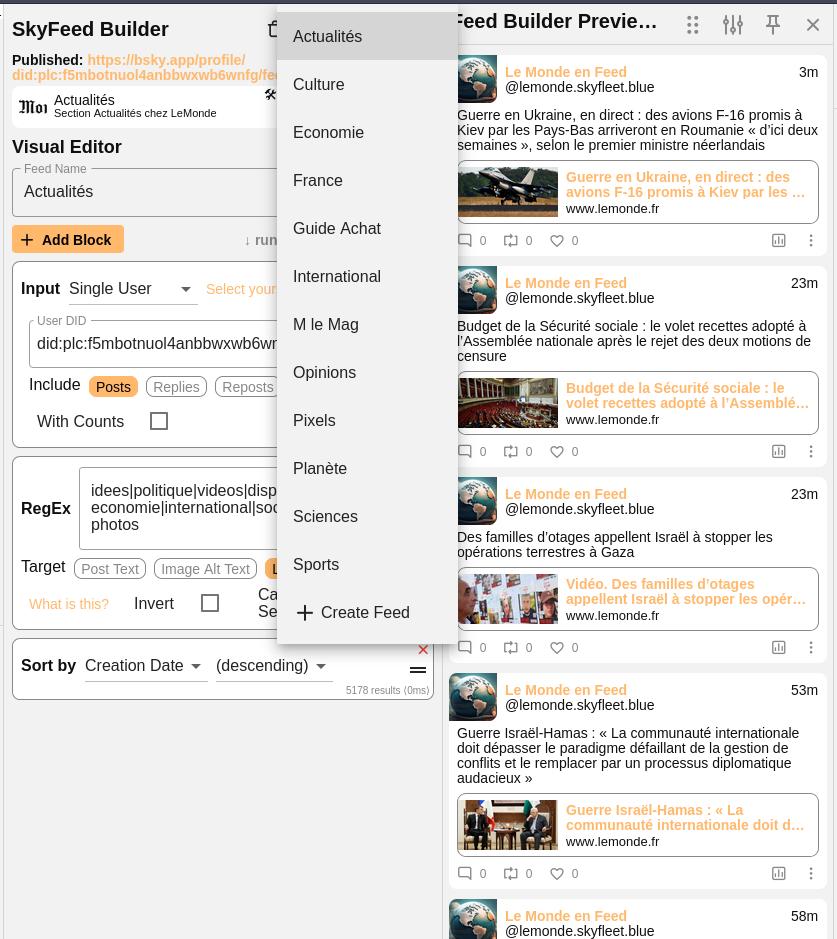837x939 pixels.
Task: Pin the Feed Builder Preview panel
Action: pos(773,25)
